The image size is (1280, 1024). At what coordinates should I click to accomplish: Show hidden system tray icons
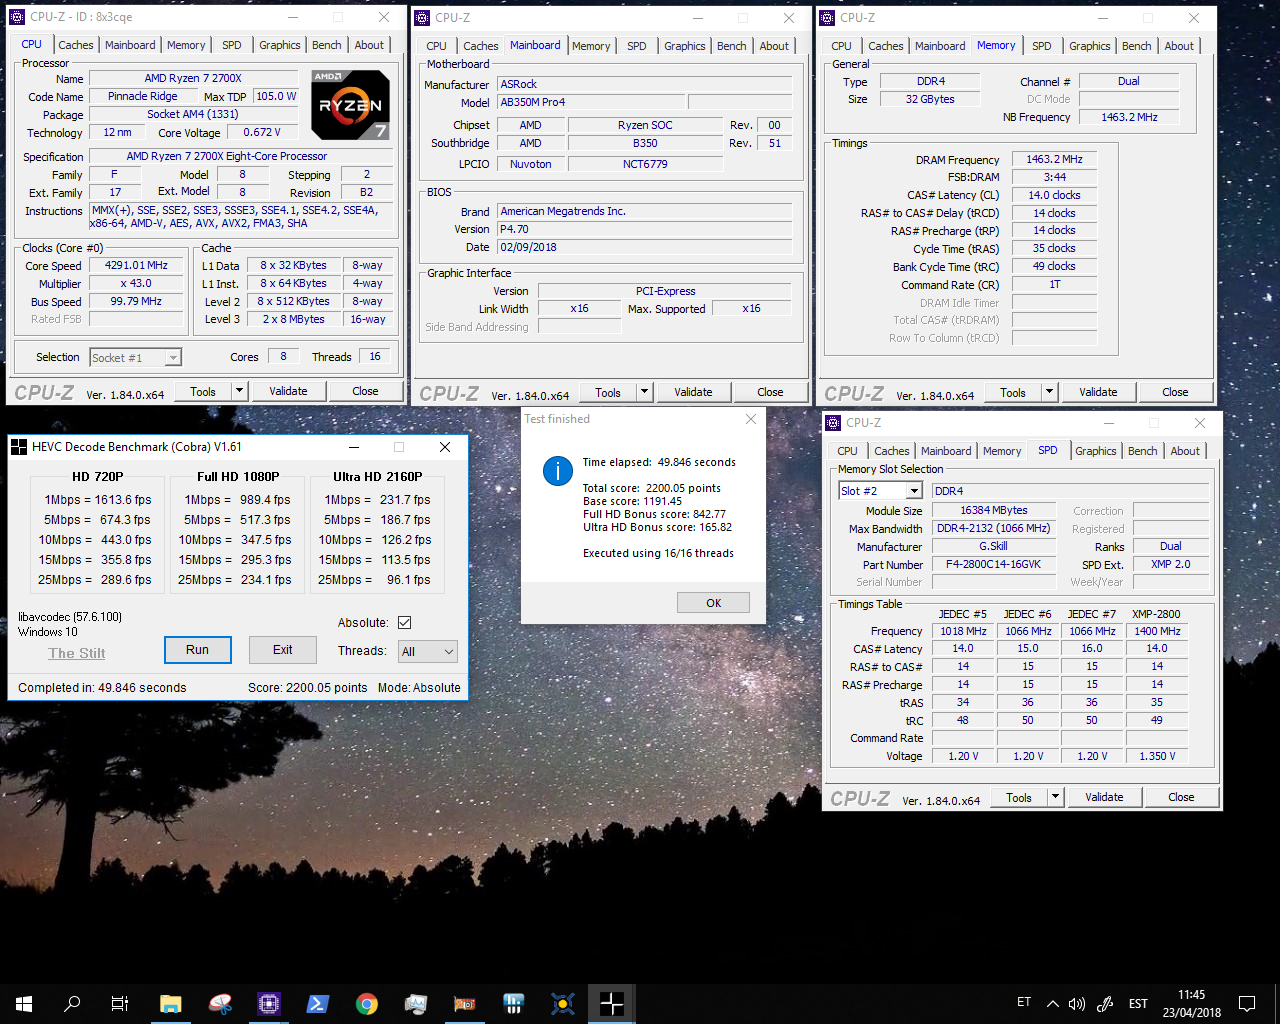click(x=1052, y=1003)
